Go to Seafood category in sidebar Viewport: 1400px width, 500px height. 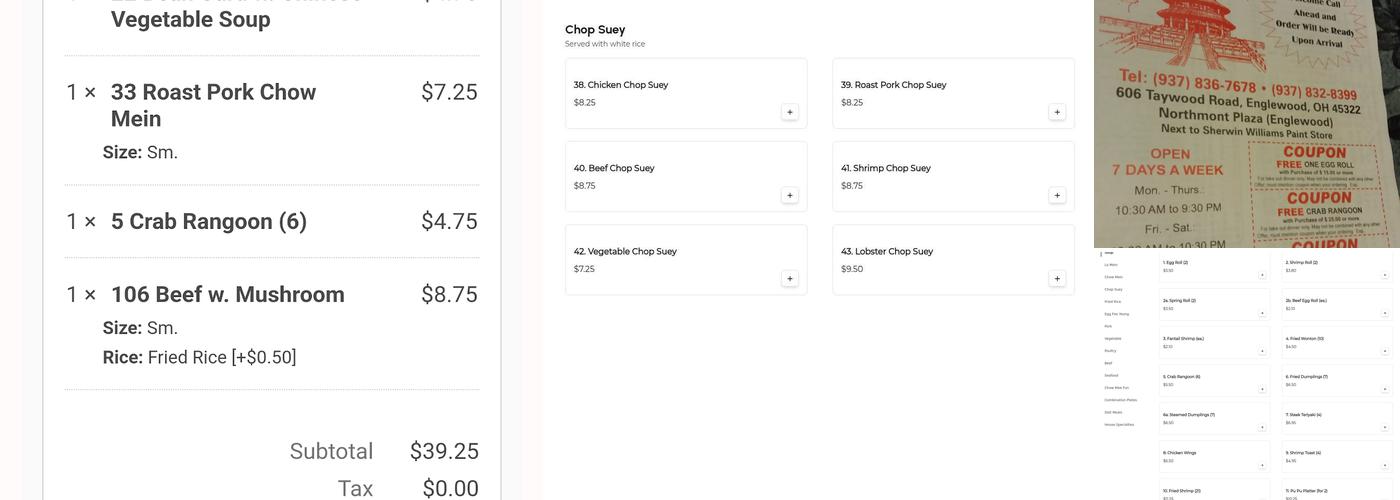point(1113,375)
